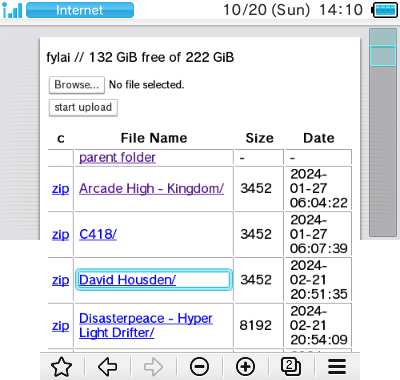Open the David Housden/ folder link
The image size is (400, 380).
[127, 280]
